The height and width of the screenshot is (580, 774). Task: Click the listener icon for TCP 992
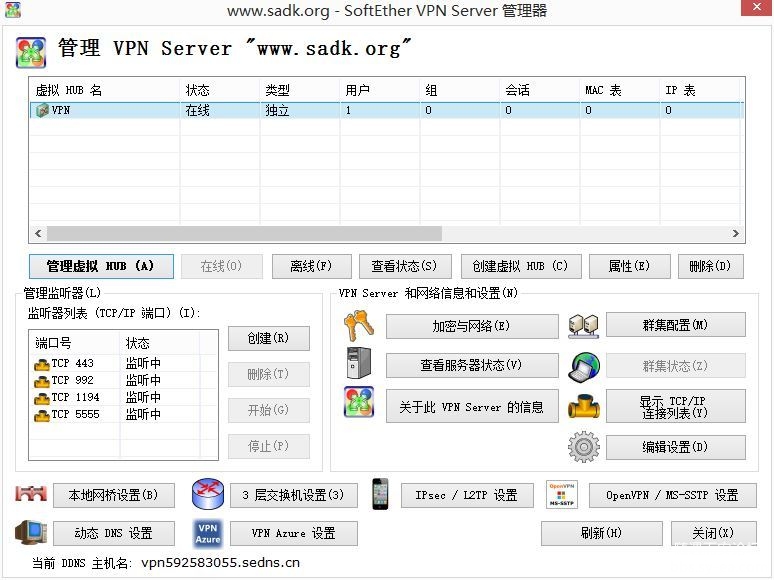pos(42,381)
